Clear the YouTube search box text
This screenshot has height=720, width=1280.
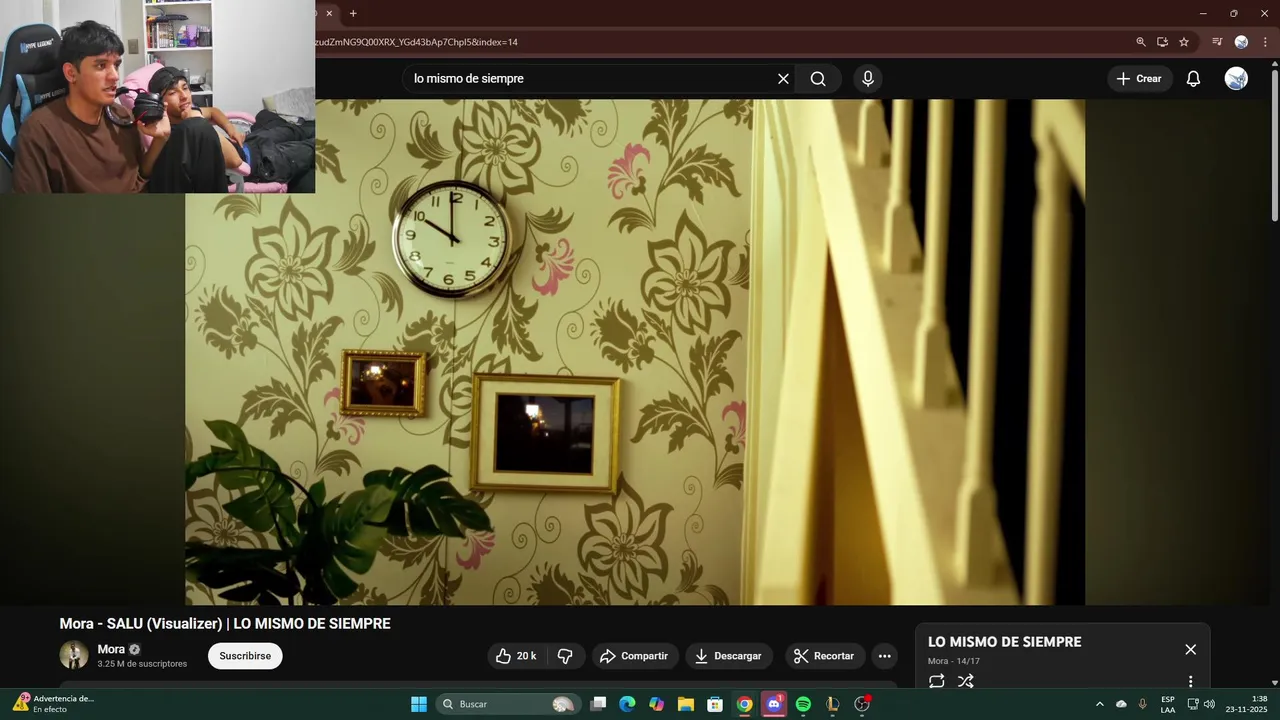pos(783,79)
